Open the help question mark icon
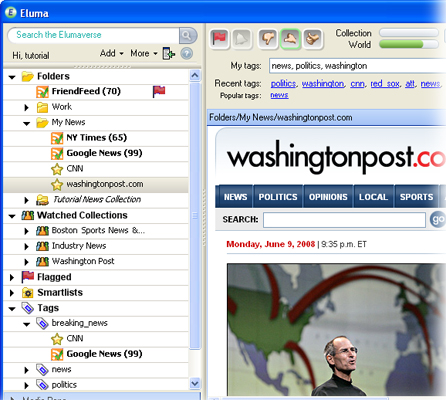 (x=187, y=54)
